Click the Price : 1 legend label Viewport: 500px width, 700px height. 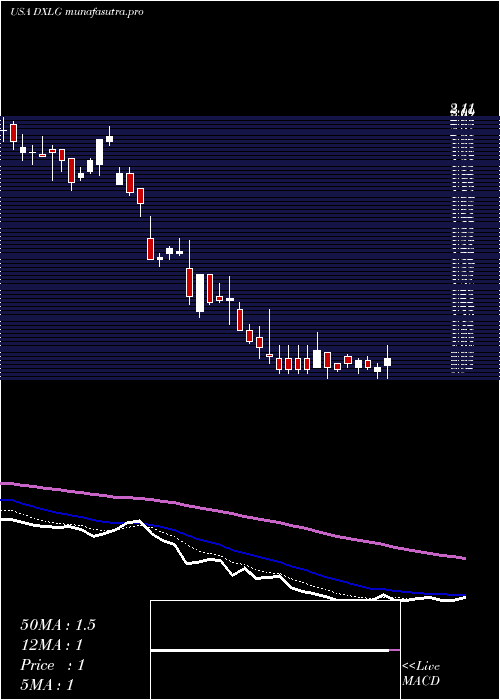pyautogui.click(x=52, y=665)
